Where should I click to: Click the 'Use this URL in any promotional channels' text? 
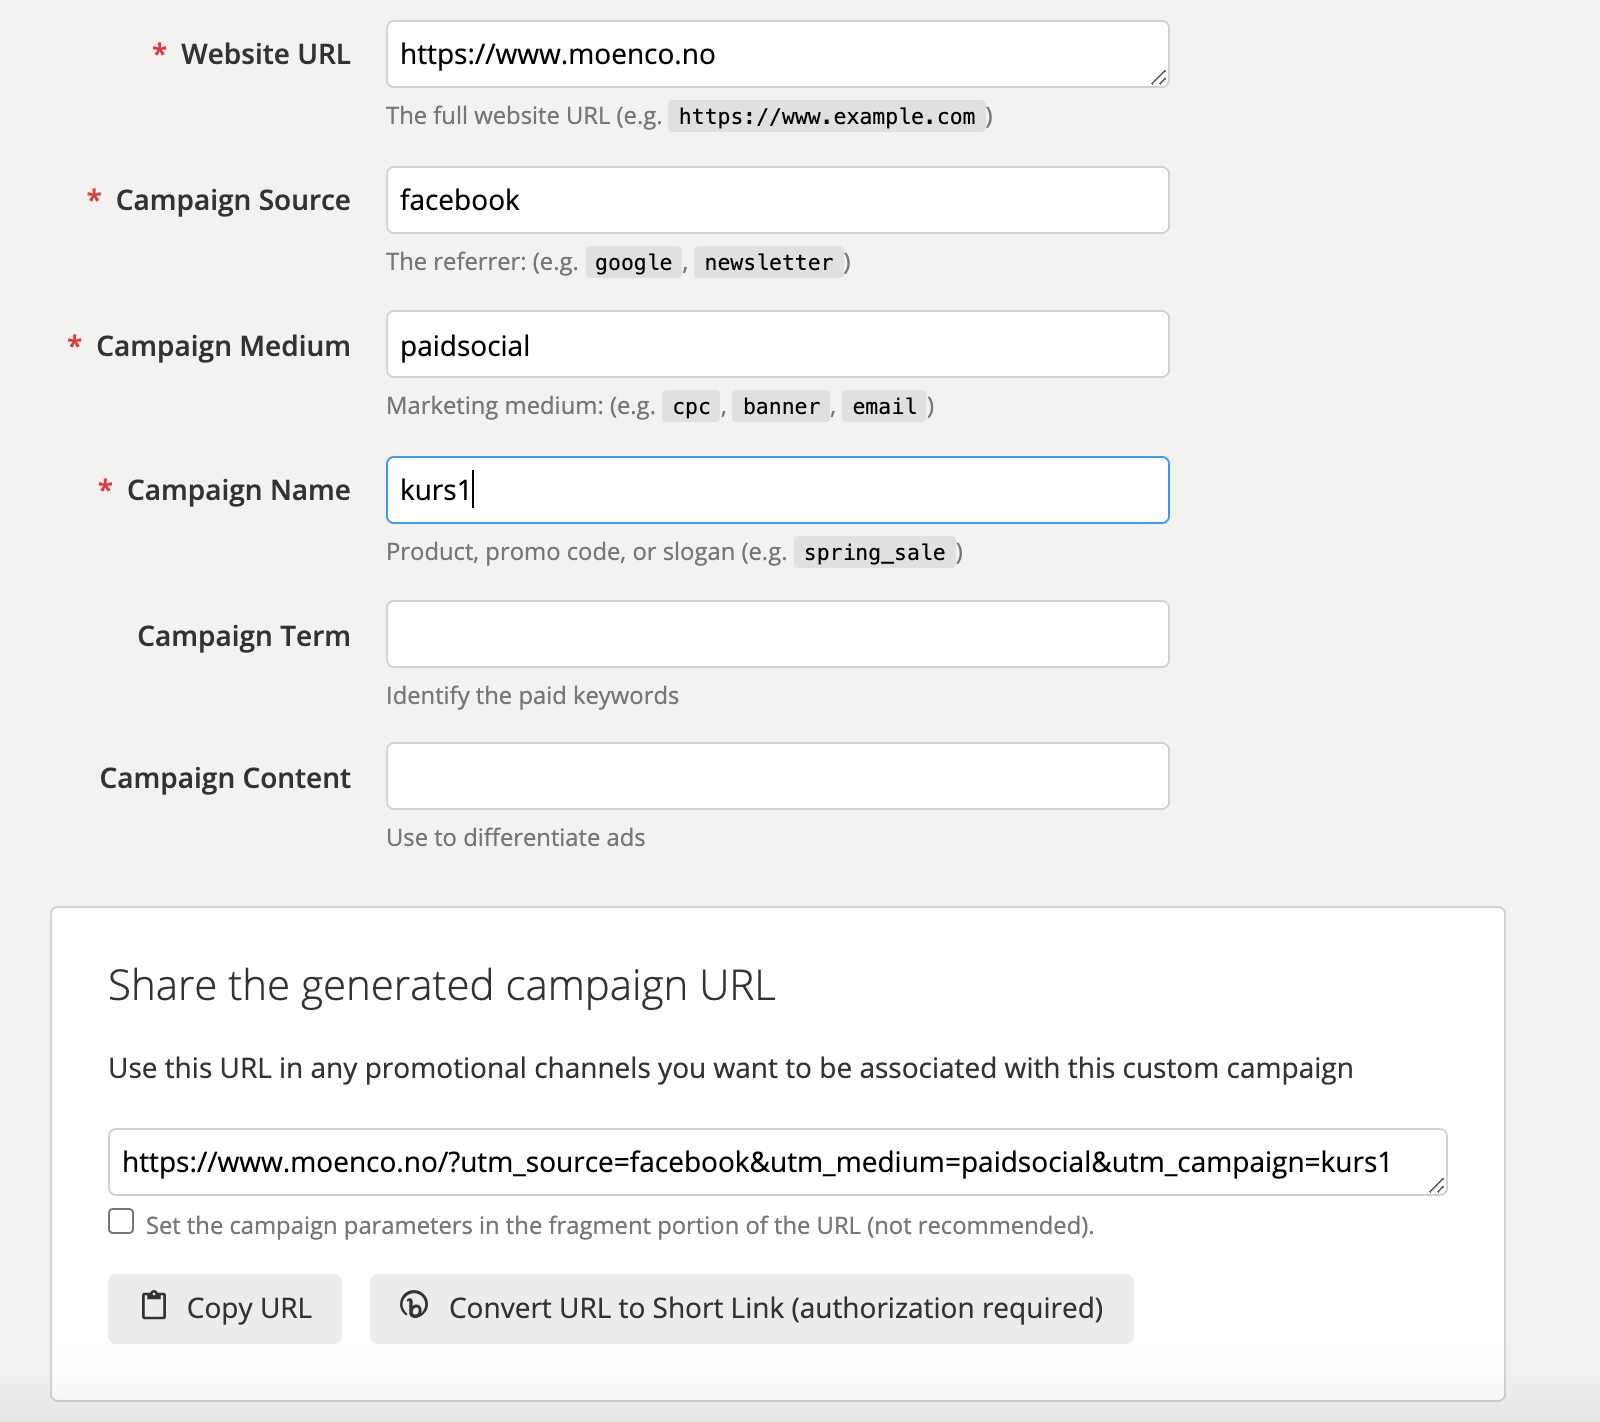pos(731,1068)
